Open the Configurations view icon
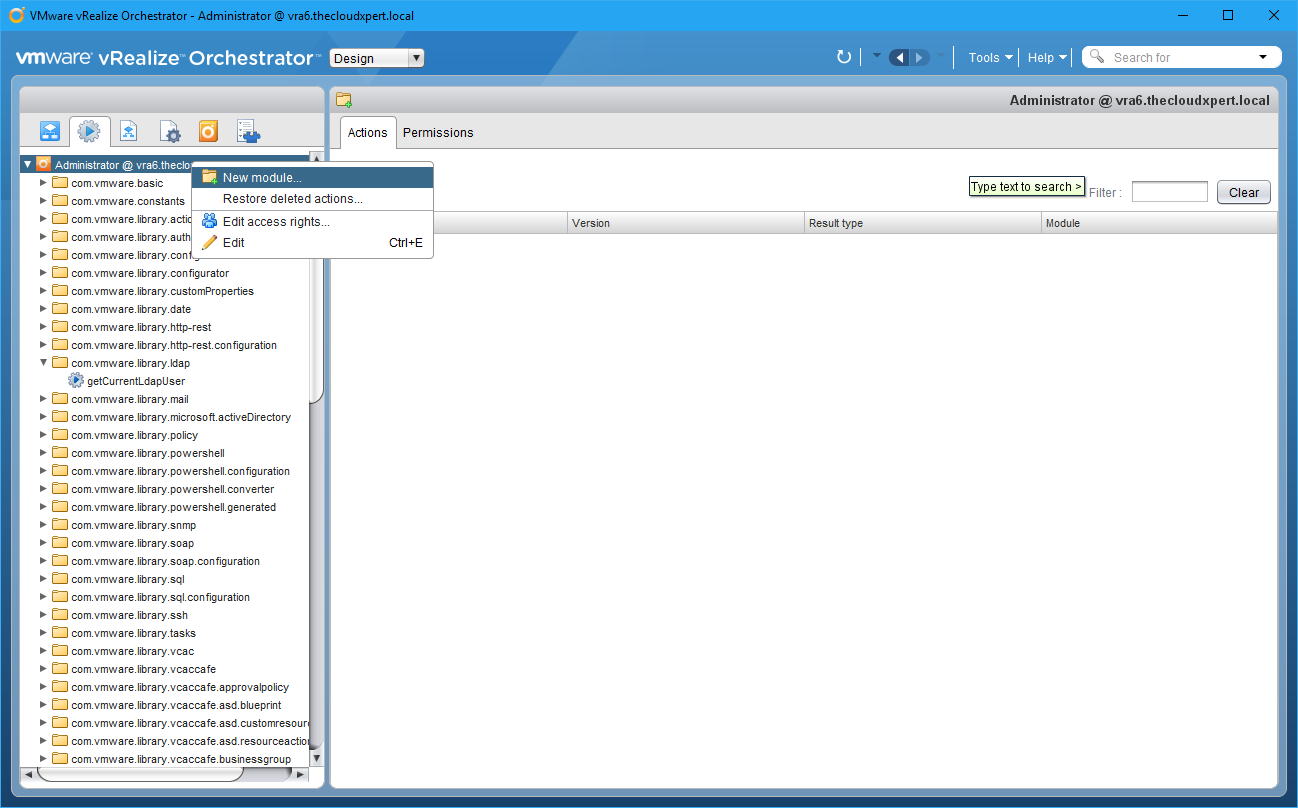1298x808 pixels. tap(170, 131)
